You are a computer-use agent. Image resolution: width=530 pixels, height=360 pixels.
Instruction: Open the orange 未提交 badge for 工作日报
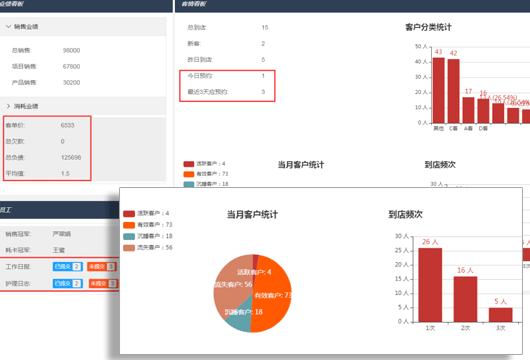(102, 266)
